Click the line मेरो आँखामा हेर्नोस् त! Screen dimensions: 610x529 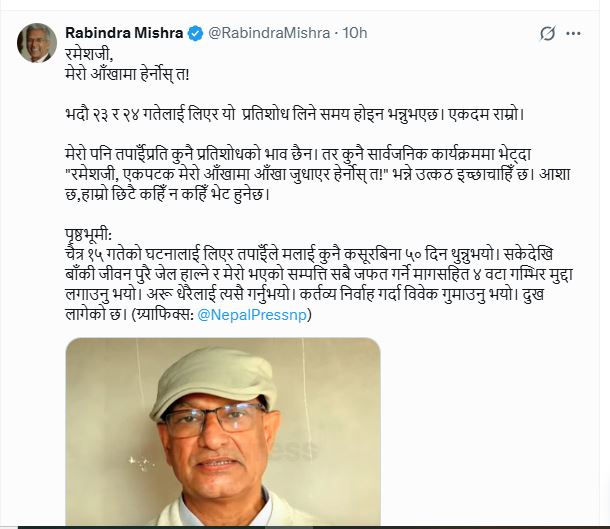pos(127,74)
